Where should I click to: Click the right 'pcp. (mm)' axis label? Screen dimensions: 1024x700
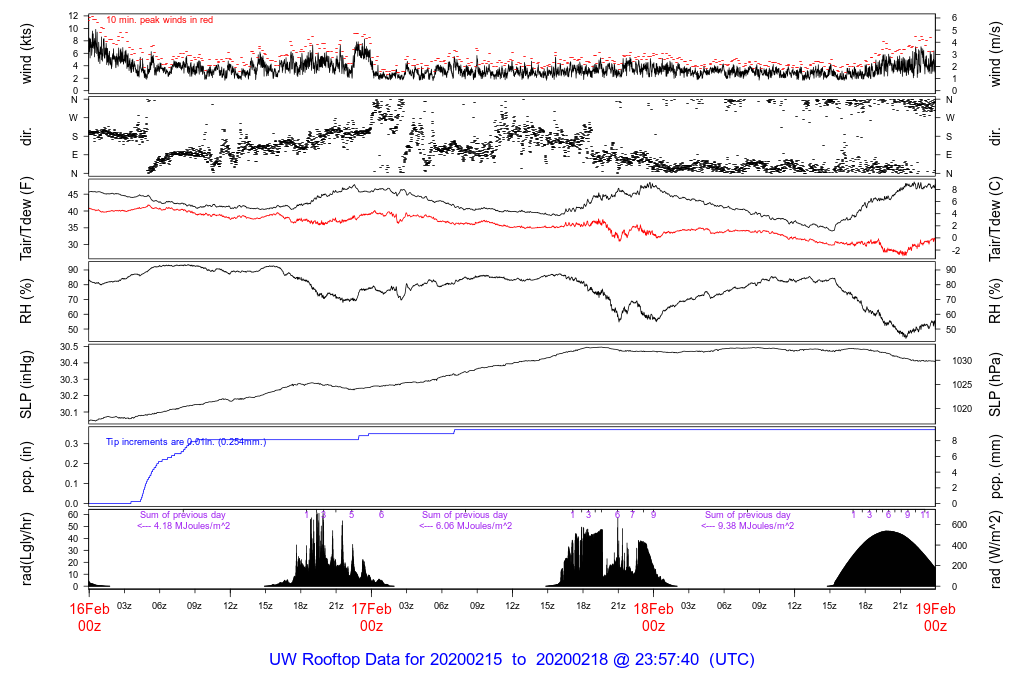(995, 467)
